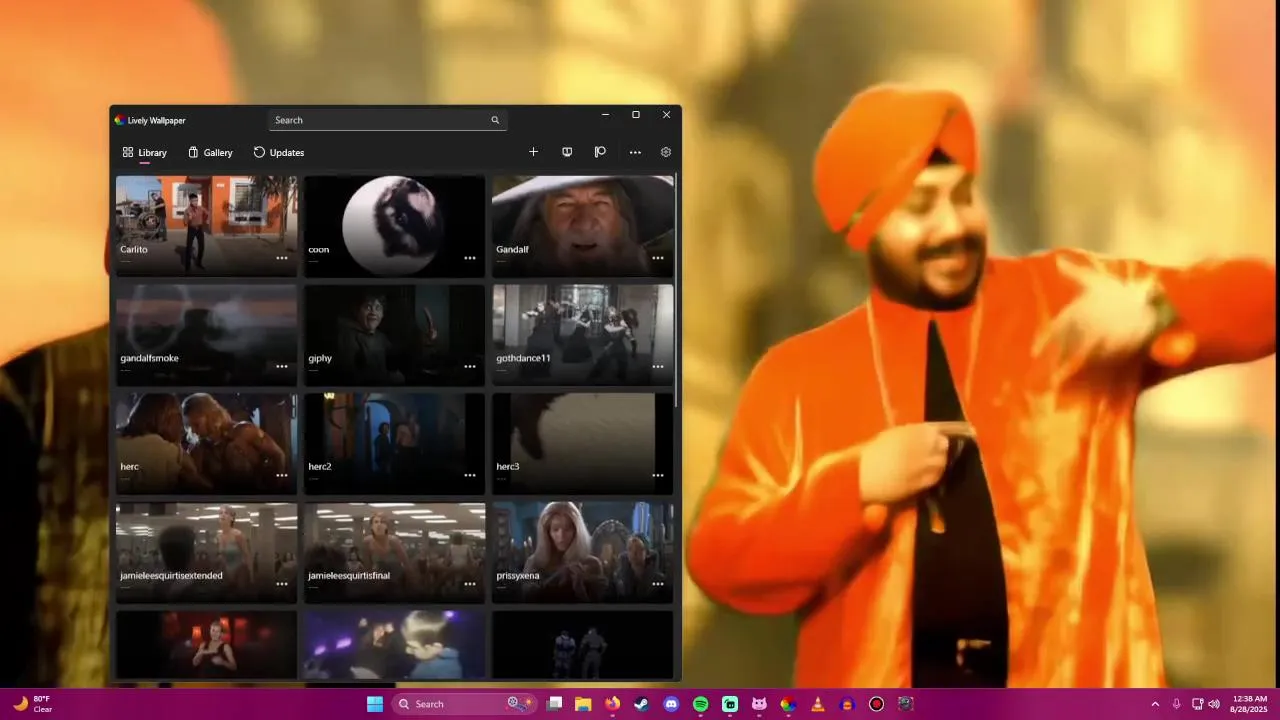The height and width of the screenshot is (720, 1280).
Task: Apply the gandalfsmoke wallpaper
Action: point(206,334)
